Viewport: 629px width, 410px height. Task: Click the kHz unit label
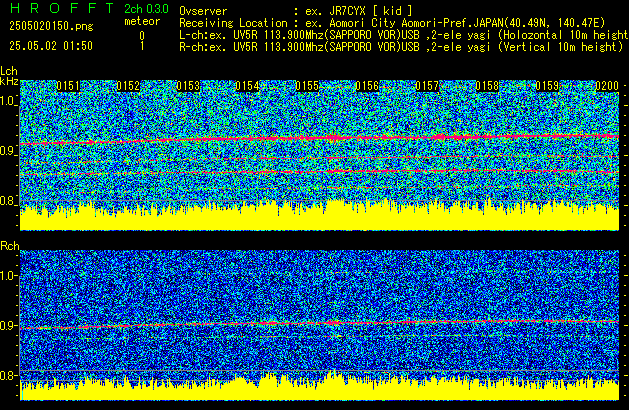(x=9, y=81)
